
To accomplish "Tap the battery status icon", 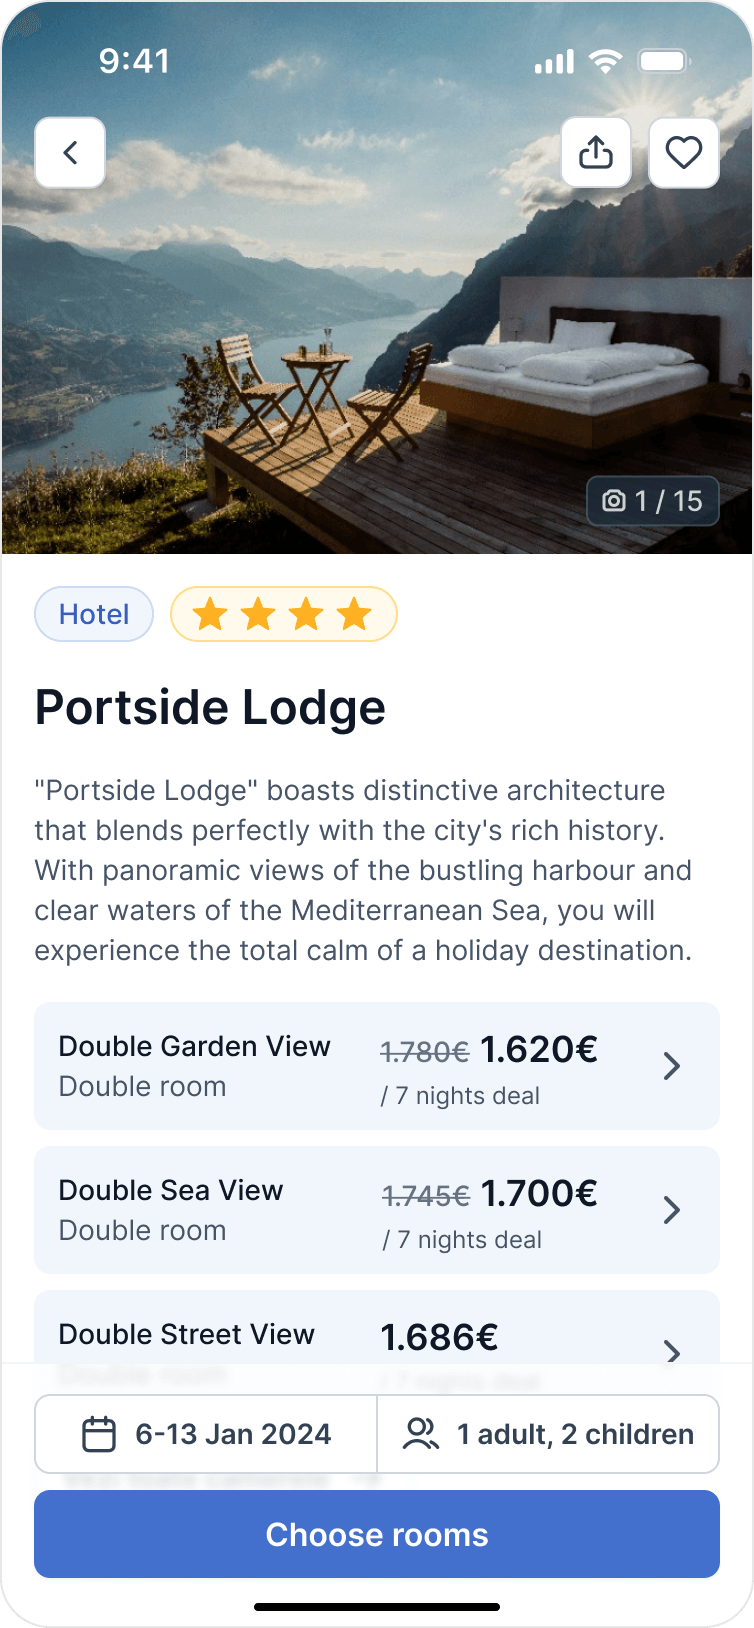I will pyautogui.click(x=664, y=61).
